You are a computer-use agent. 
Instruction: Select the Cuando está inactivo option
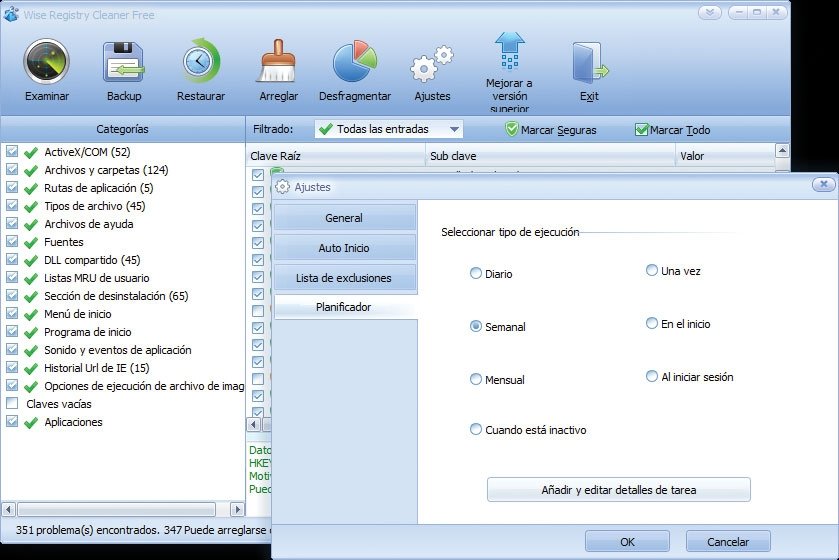[476, 429]
